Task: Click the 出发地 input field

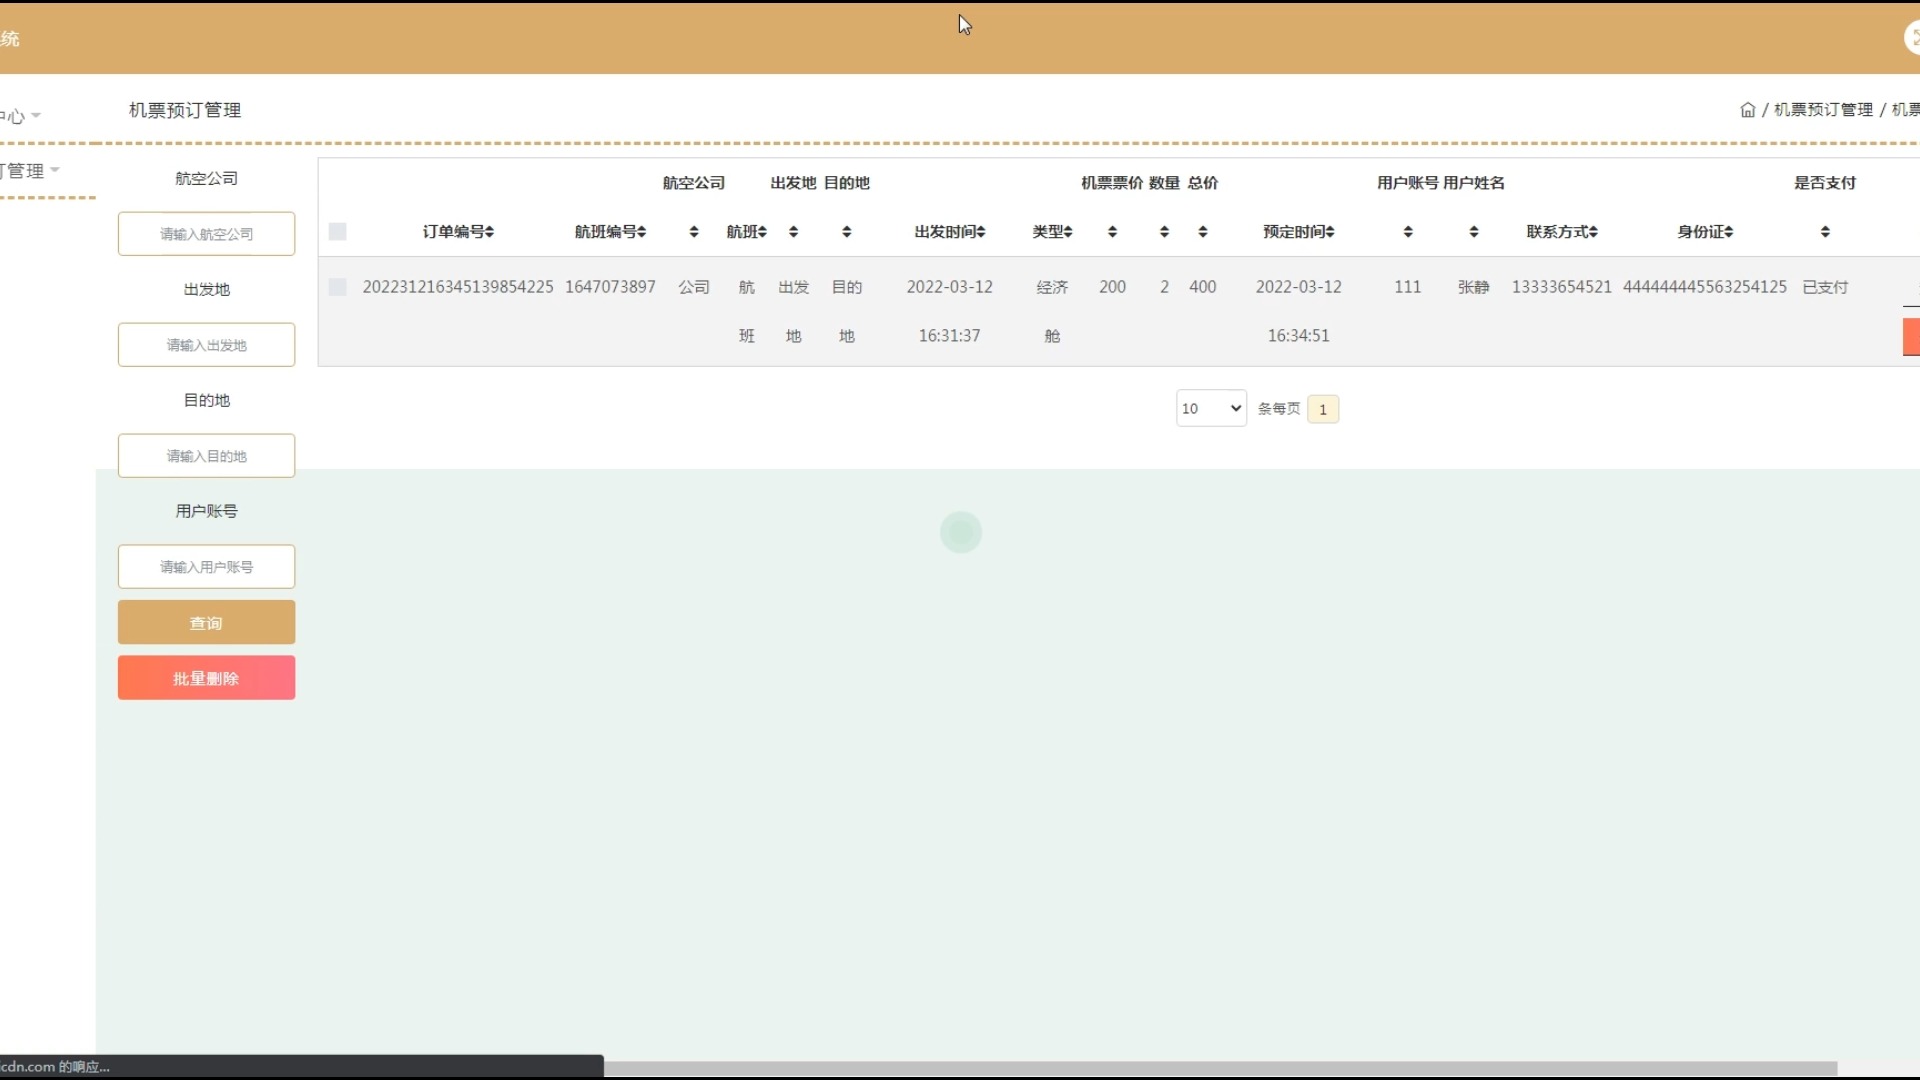Action: tap(206, 345)
